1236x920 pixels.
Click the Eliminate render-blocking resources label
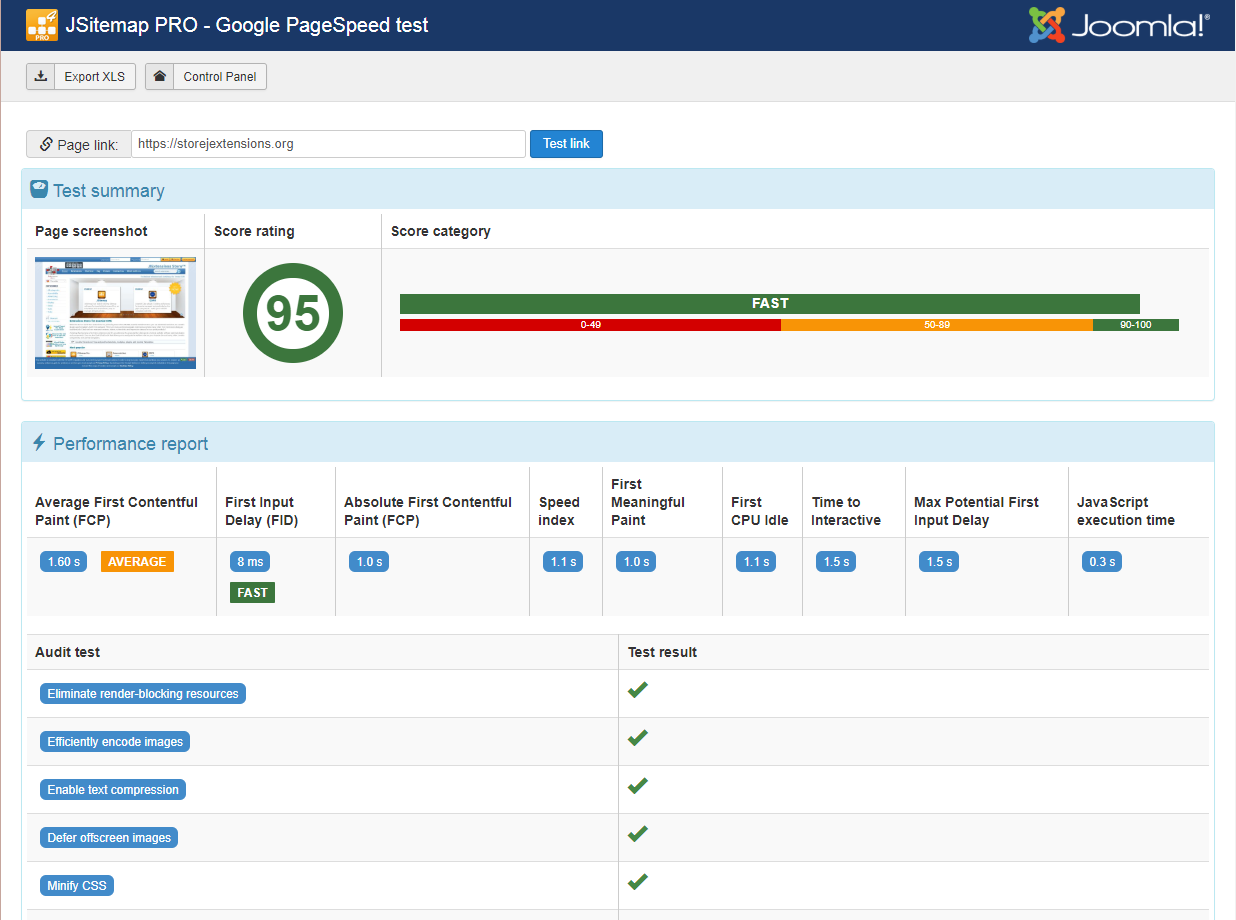(x=143, y=694)
